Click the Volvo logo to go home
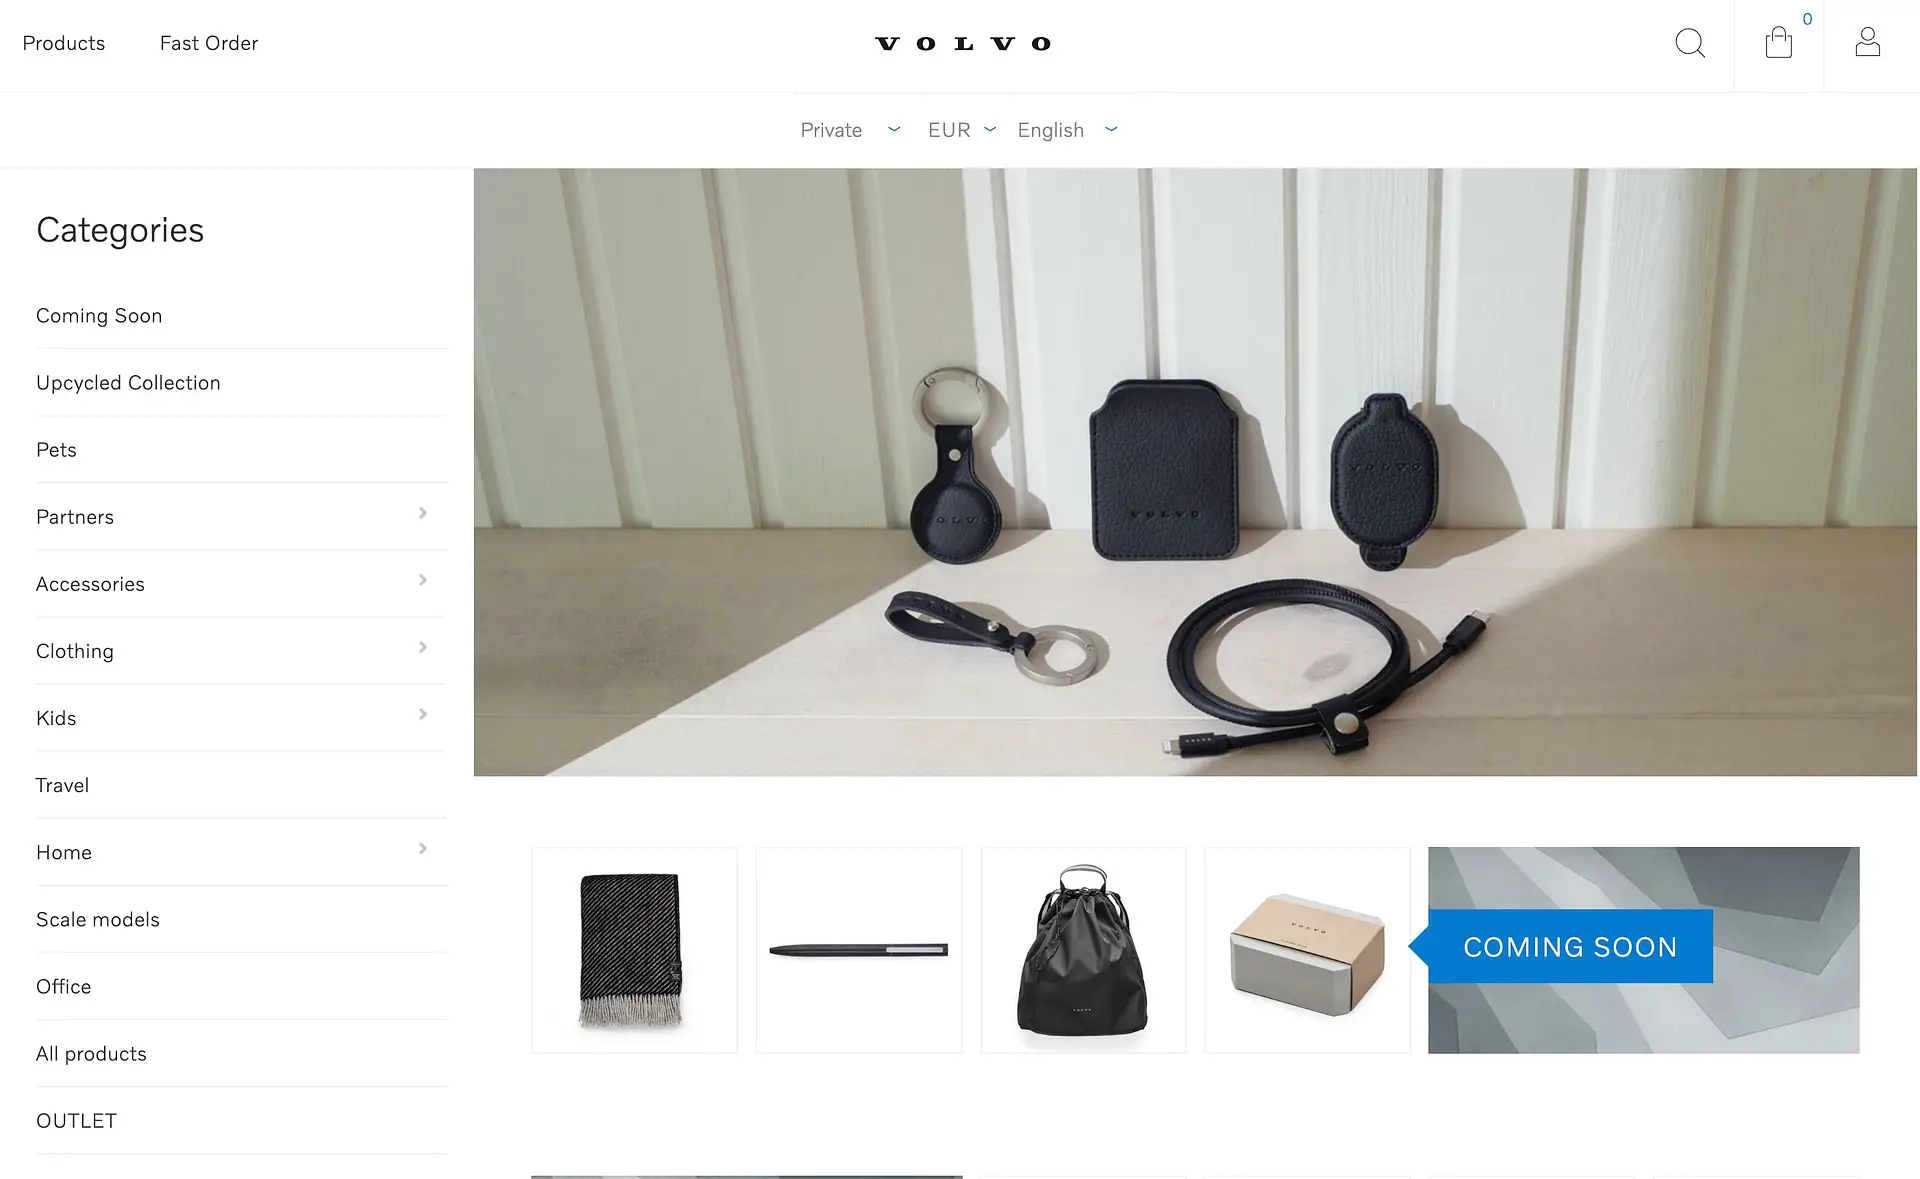Image resolution: width=1920 pixels, height=1179 pixels. [960, 42]
